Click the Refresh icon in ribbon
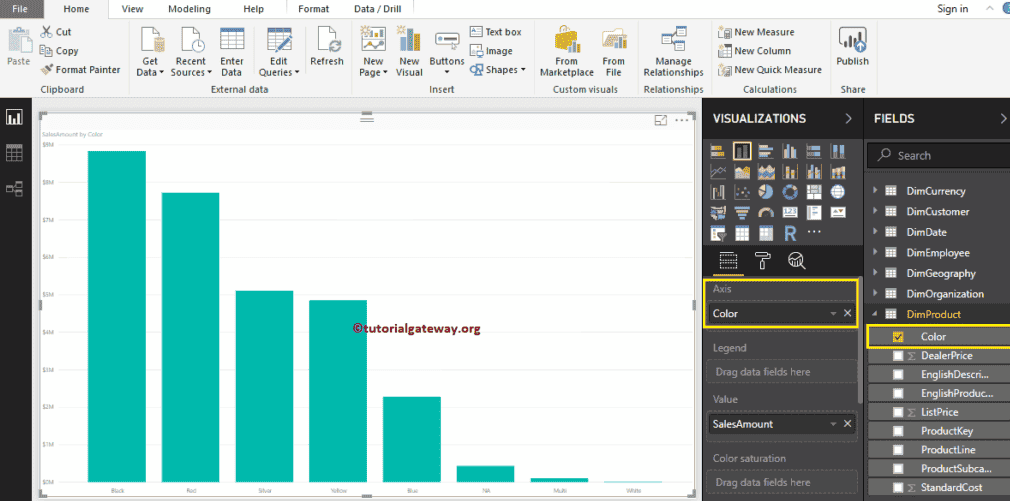The image size is (1010, 501). 327,47
